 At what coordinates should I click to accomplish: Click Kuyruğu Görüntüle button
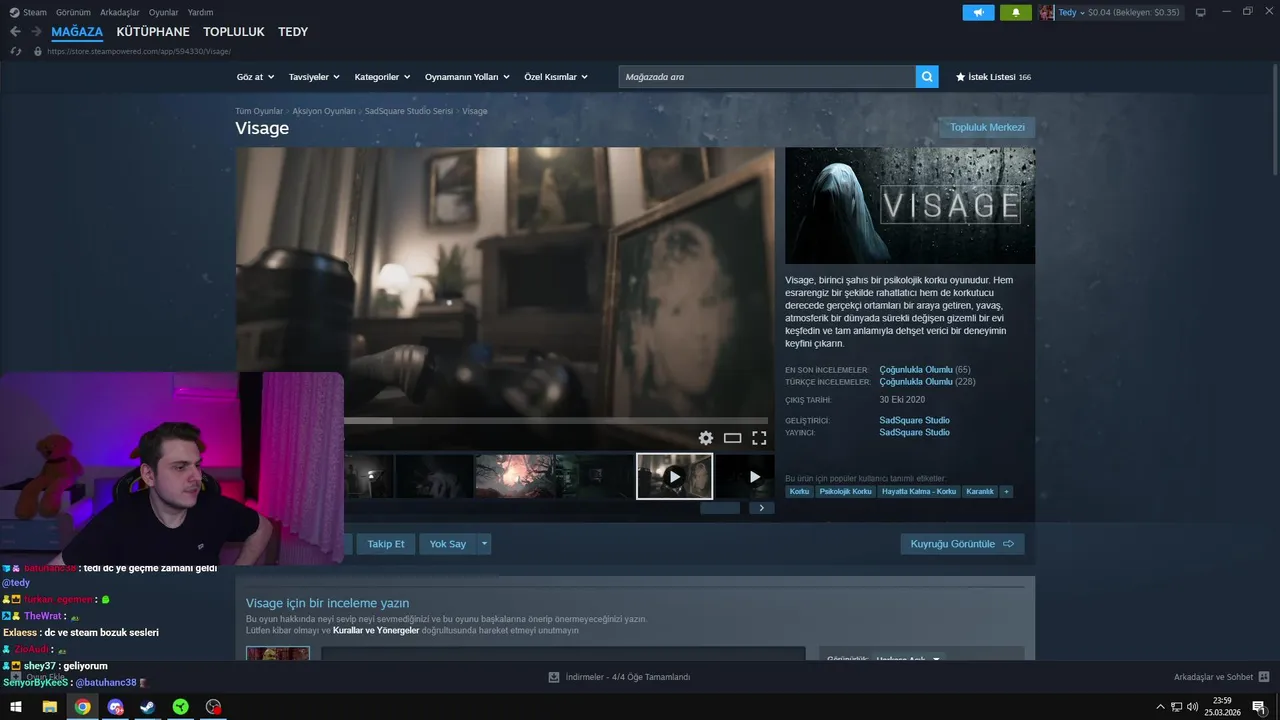click(962, 544)
